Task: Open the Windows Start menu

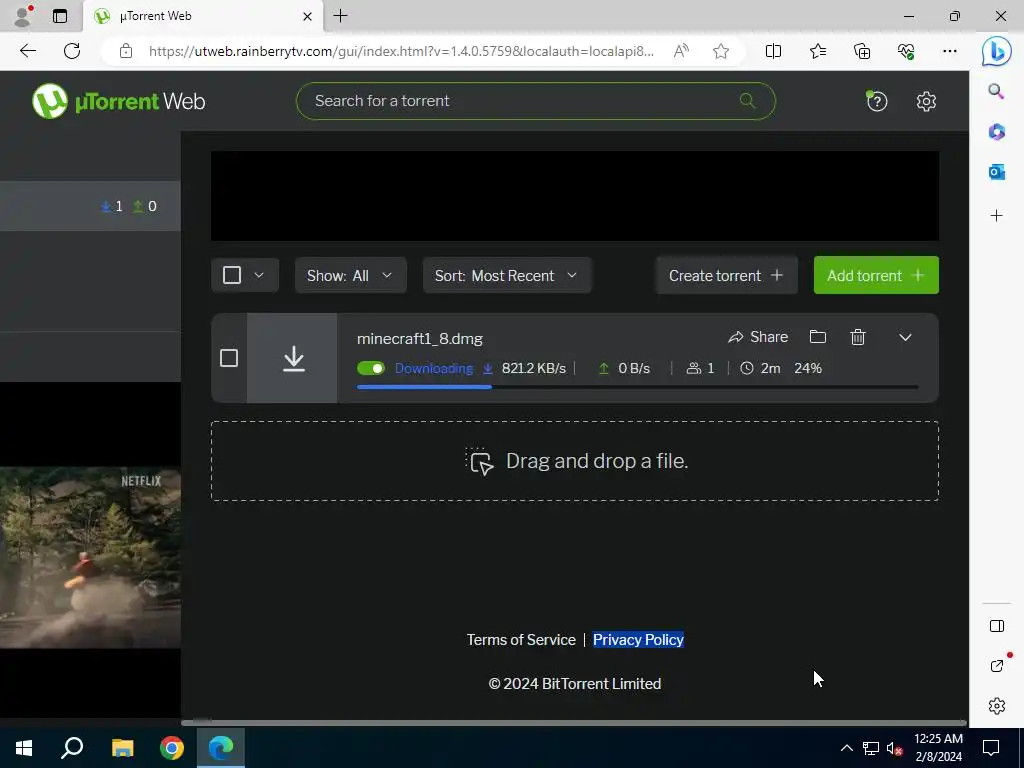Action: tap(24, 748)
